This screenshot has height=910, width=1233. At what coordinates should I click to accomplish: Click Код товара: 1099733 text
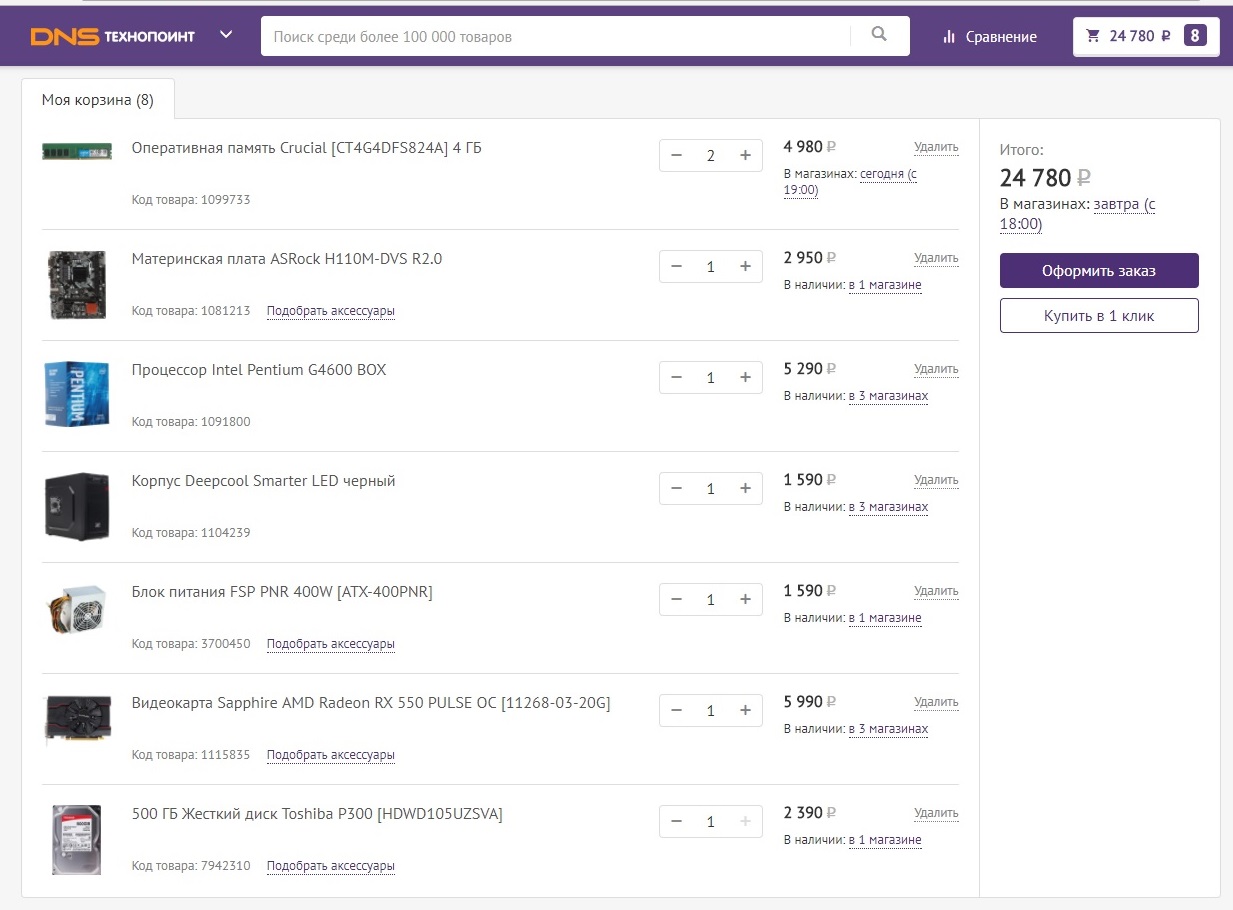tap(191, 200)
